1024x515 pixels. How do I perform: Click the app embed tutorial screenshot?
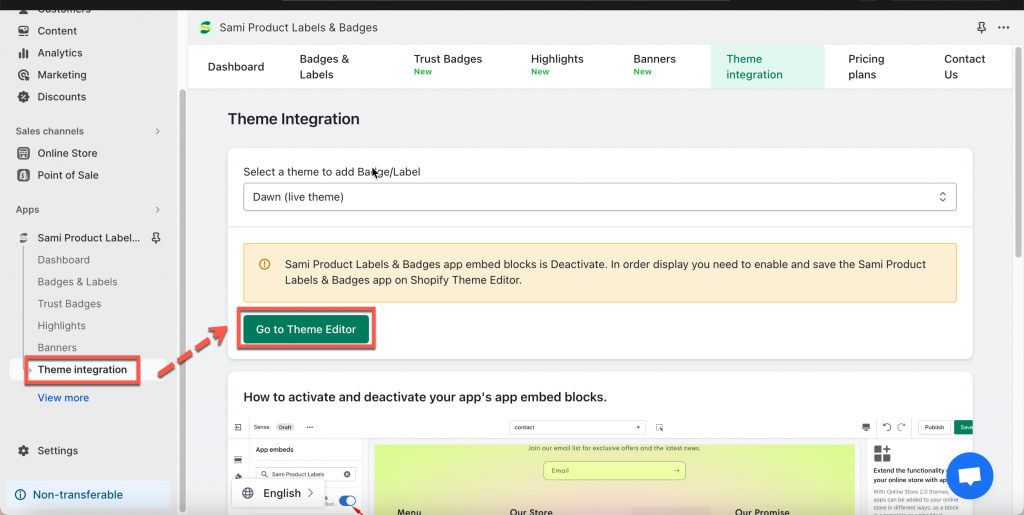point(600,466)
